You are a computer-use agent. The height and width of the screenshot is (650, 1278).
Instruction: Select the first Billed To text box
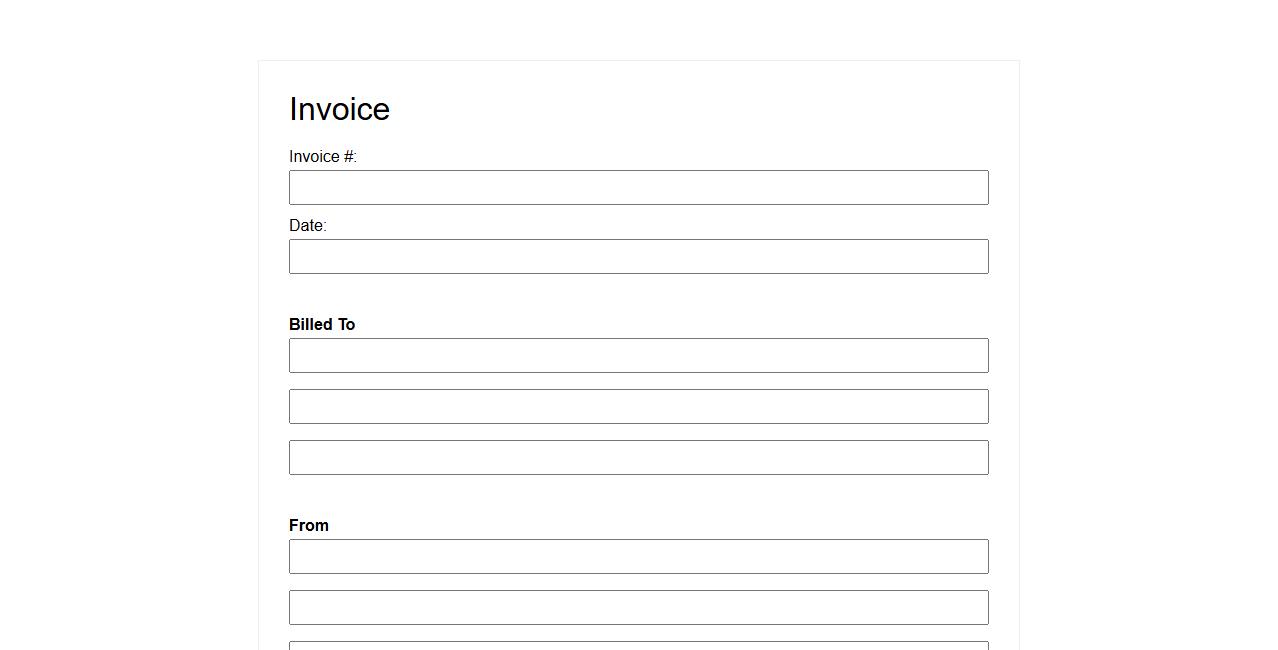[x=638, y=356]
